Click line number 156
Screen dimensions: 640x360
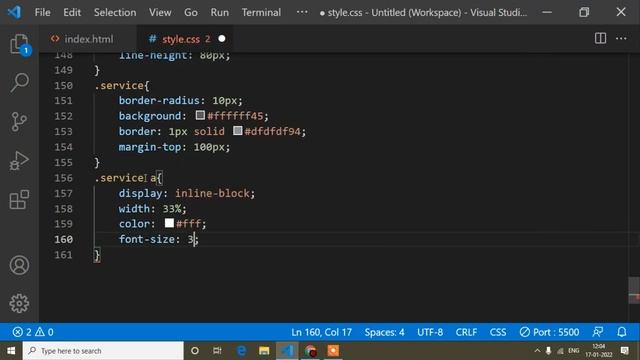coord(64,178)
